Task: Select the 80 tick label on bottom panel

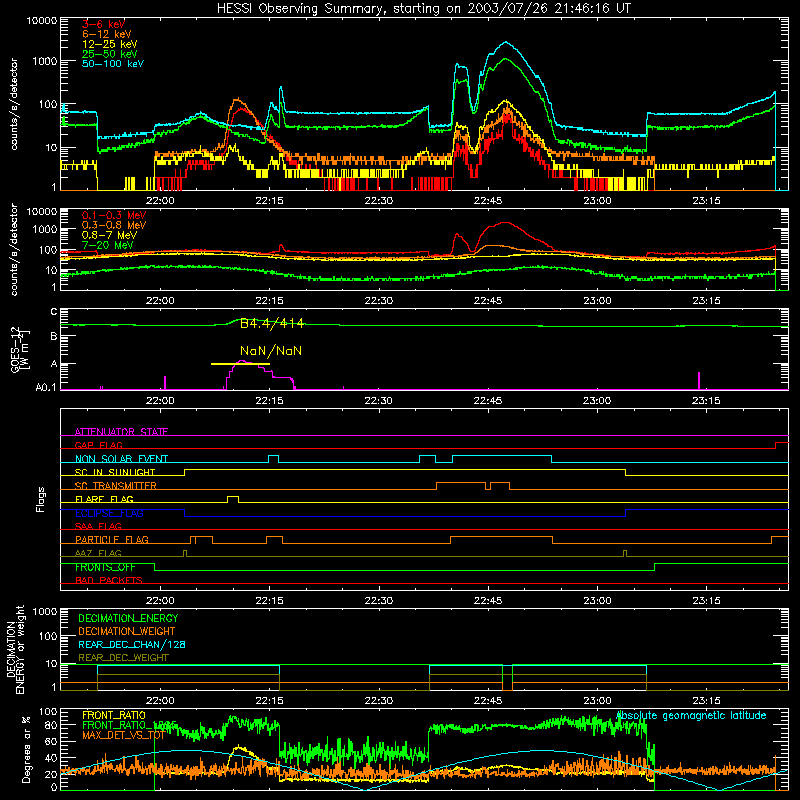Action: pos(51,725)
